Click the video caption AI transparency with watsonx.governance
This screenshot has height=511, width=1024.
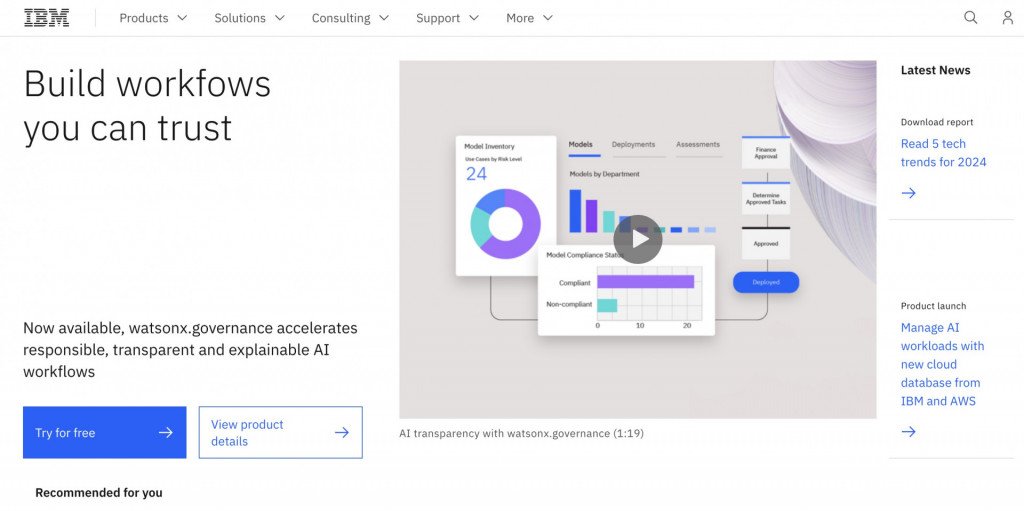click(521, 433)
